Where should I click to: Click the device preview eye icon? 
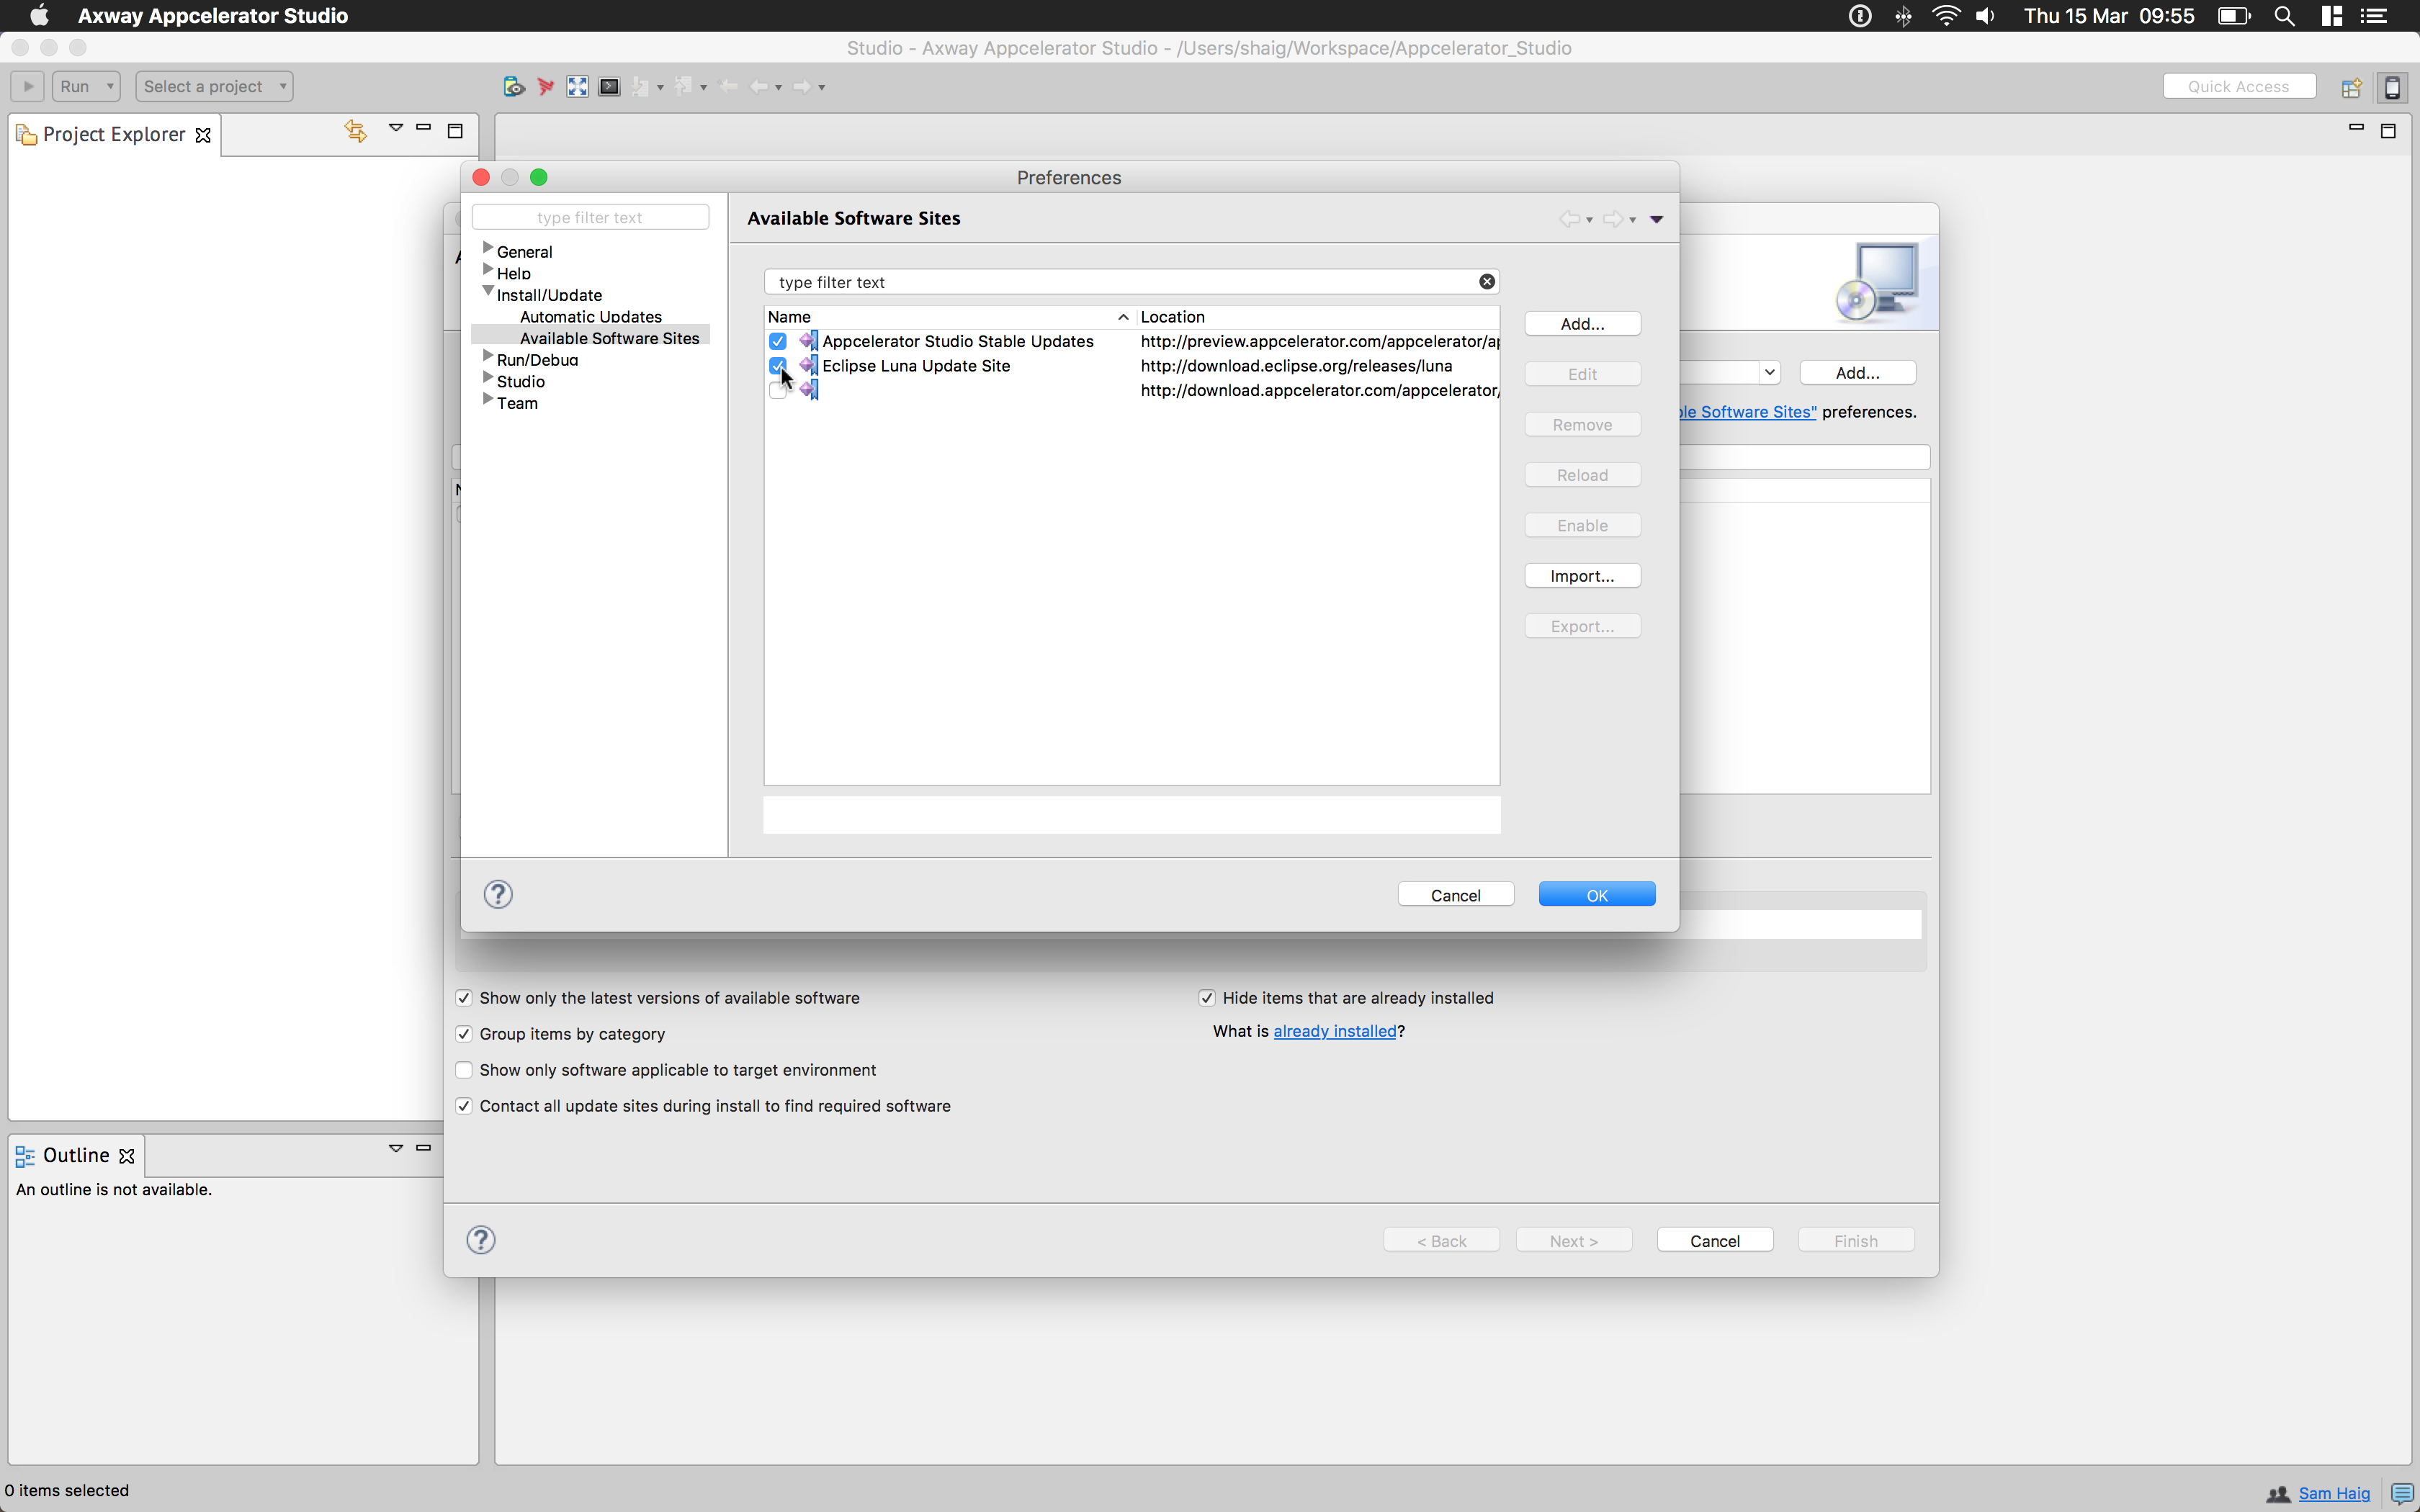click(x=514, y=87)
